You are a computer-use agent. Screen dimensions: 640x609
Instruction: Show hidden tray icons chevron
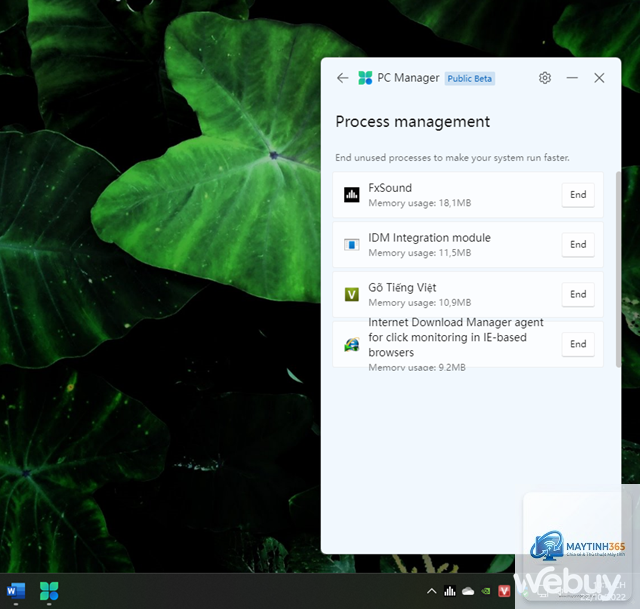point(431,591)
